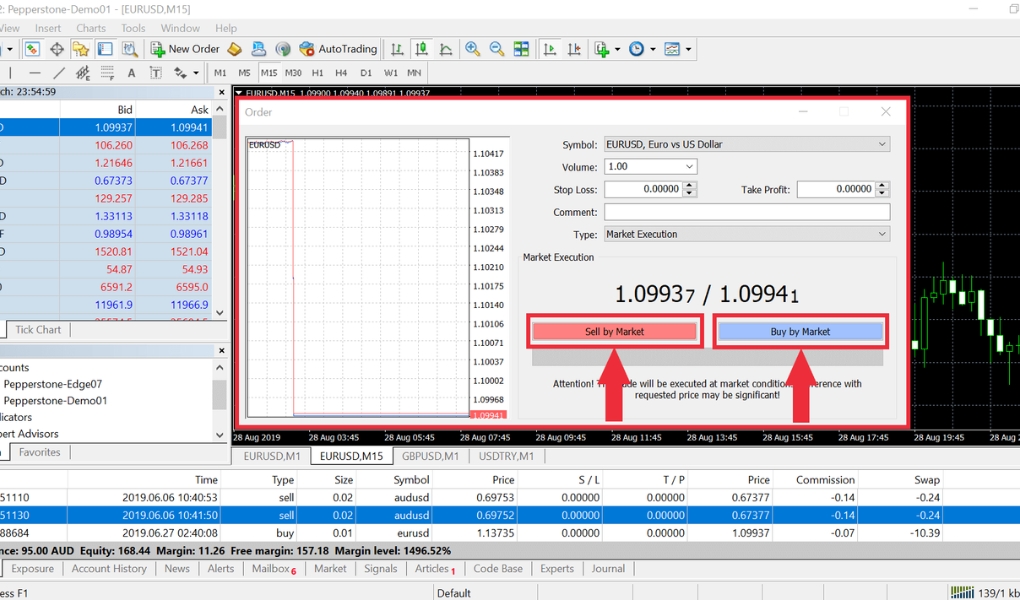Open MetaEditor yellow book icon
The width and height of the screenshot is (1020, 600).
[x=235, y=49]
